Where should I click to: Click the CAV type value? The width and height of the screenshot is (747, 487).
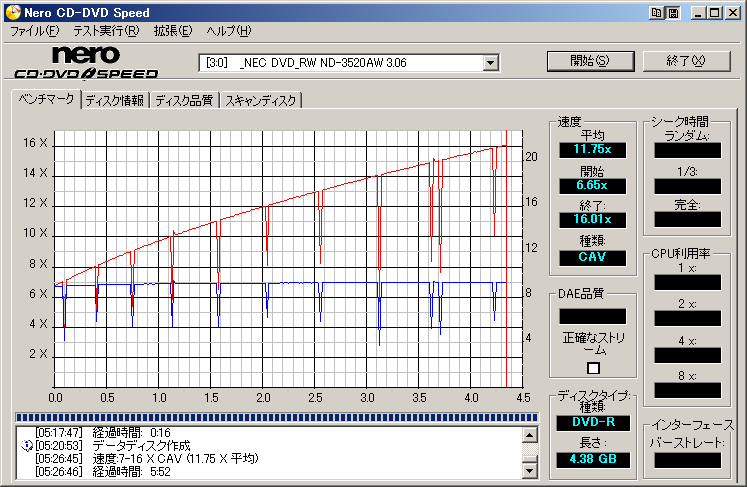[x=593, y=257]
